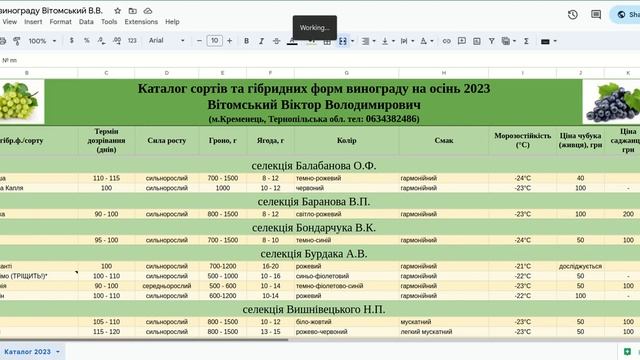This screenshot has width=640, height=360.
Task: Activate the paint format tool
Action: click(17, 41)
